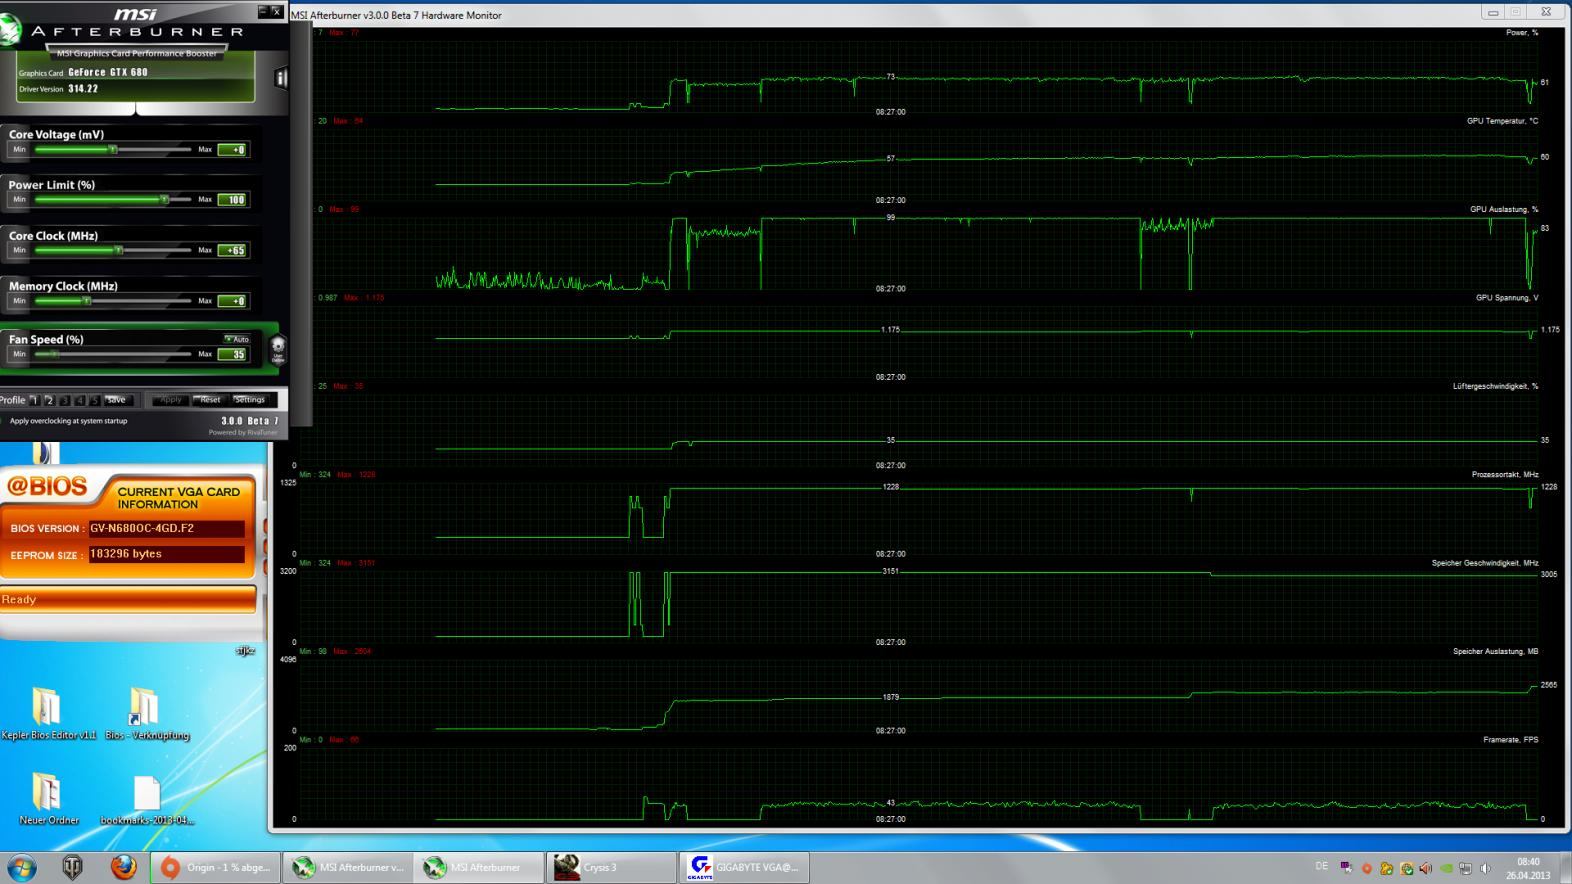Viewport: 1572px width, 884px height.
Task: Click the Power Limit slider handle
Action: 164,199
